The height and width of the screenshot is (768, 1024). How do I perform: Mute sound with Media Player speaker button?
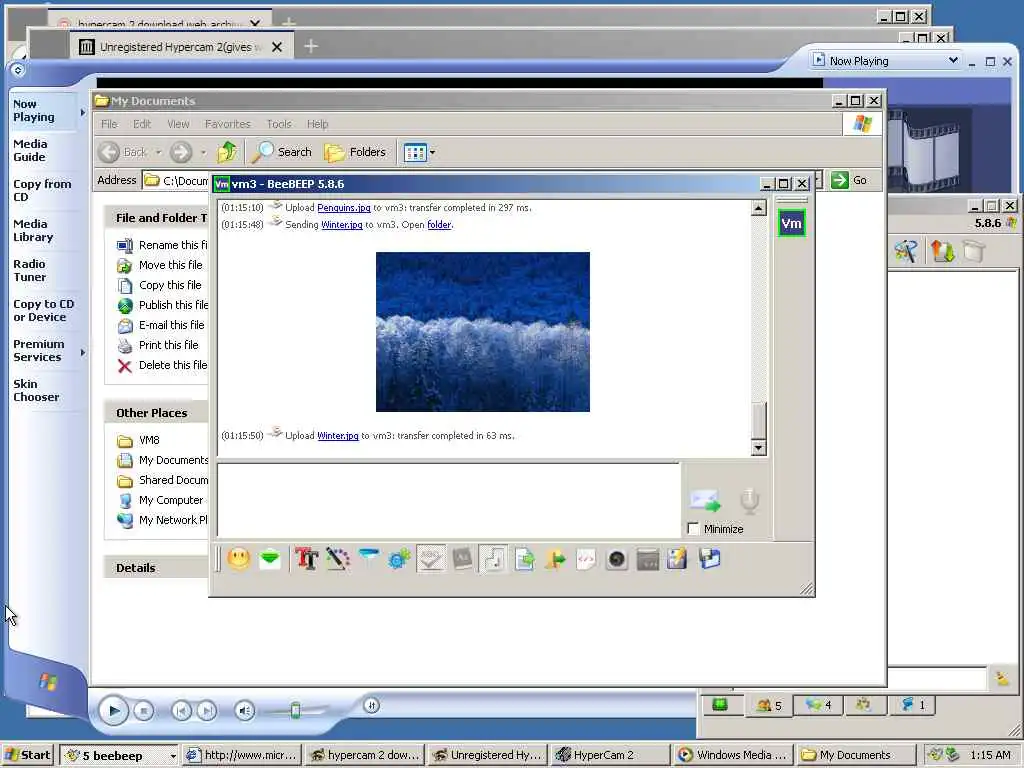(245, 711)
